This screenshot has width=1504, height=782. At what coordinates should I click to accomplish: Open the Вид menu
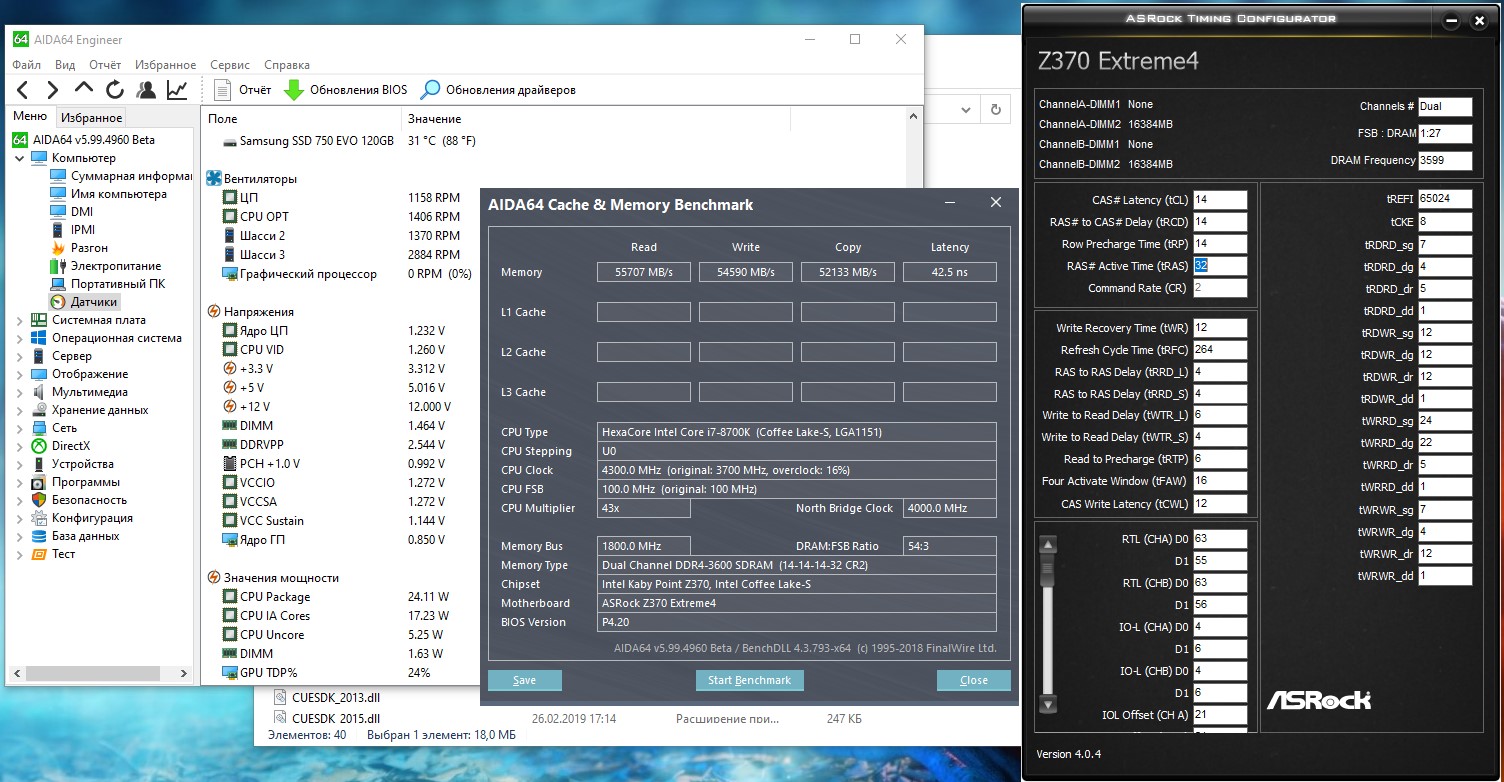(x=65, y=65)
